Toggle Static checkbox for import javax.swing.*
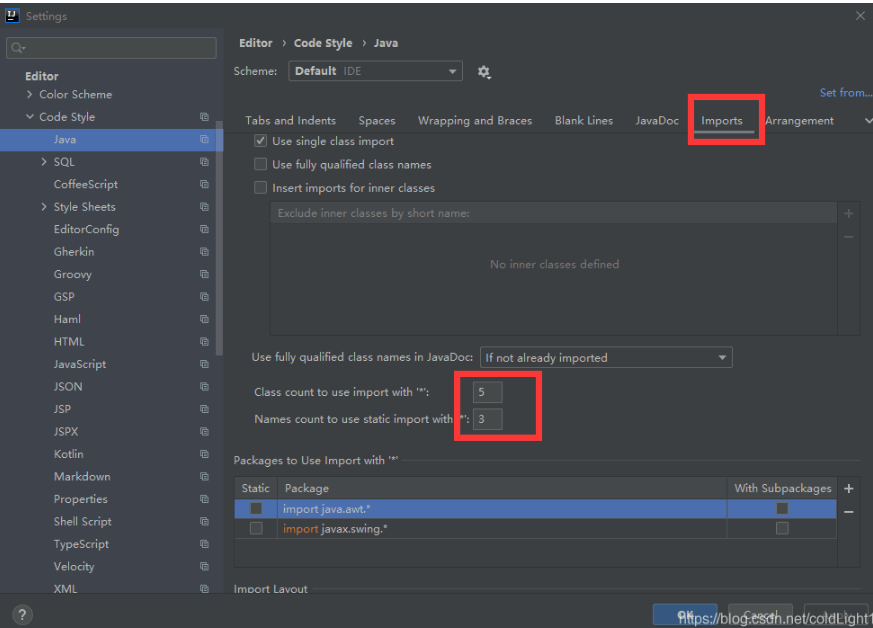Image resolution: width=873 pixels, height=628 pixels. point(256,528)
